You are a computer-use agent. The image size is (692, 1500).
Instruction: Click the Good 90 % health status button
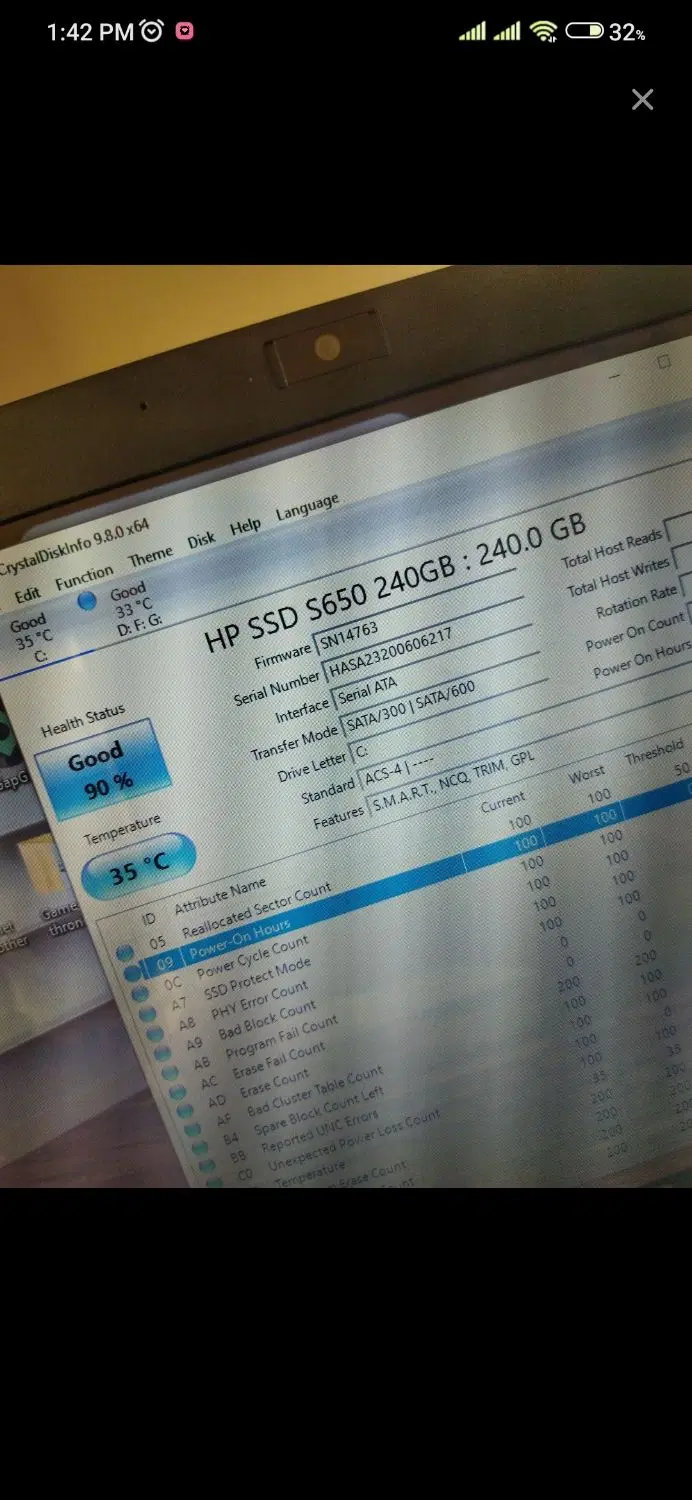[x=102, y=770]
